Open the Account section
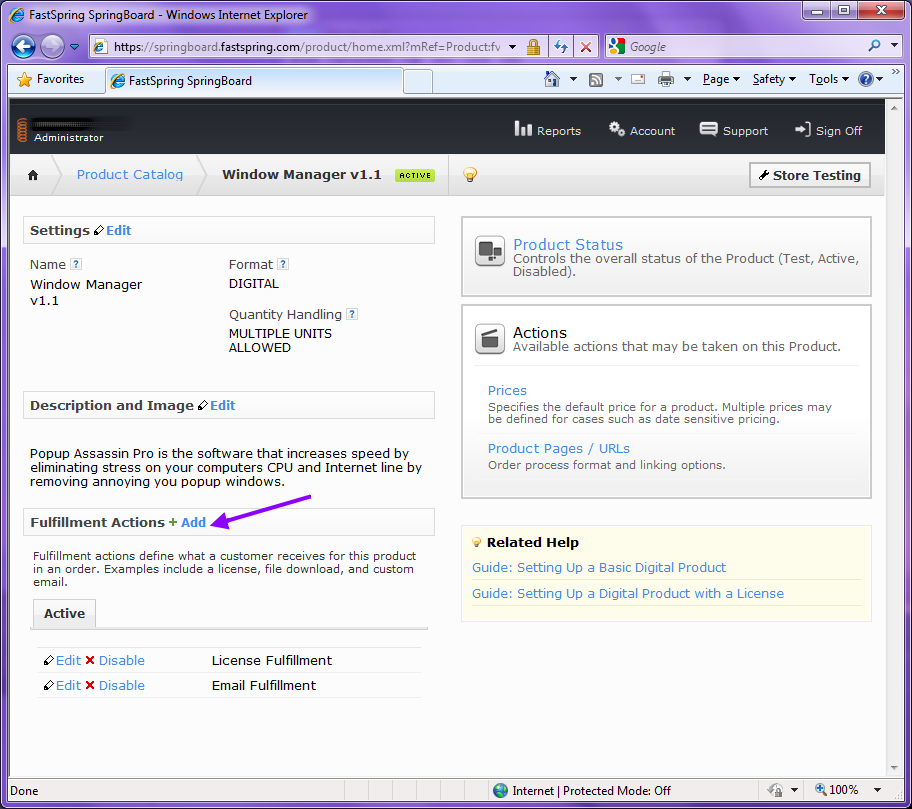The image size is (912, 809). pyautogui.click(x=642, y=130)
